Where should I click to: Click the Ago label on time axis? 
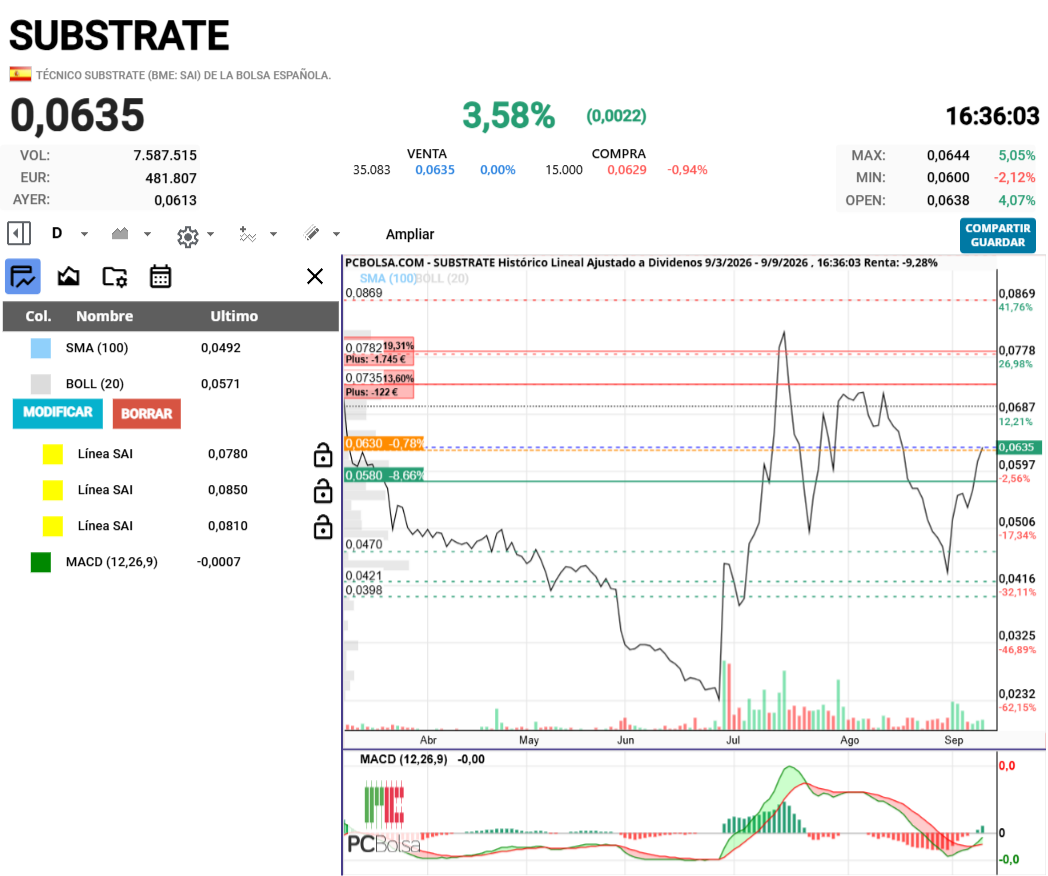pyautogui.click(x=849, y=740)
